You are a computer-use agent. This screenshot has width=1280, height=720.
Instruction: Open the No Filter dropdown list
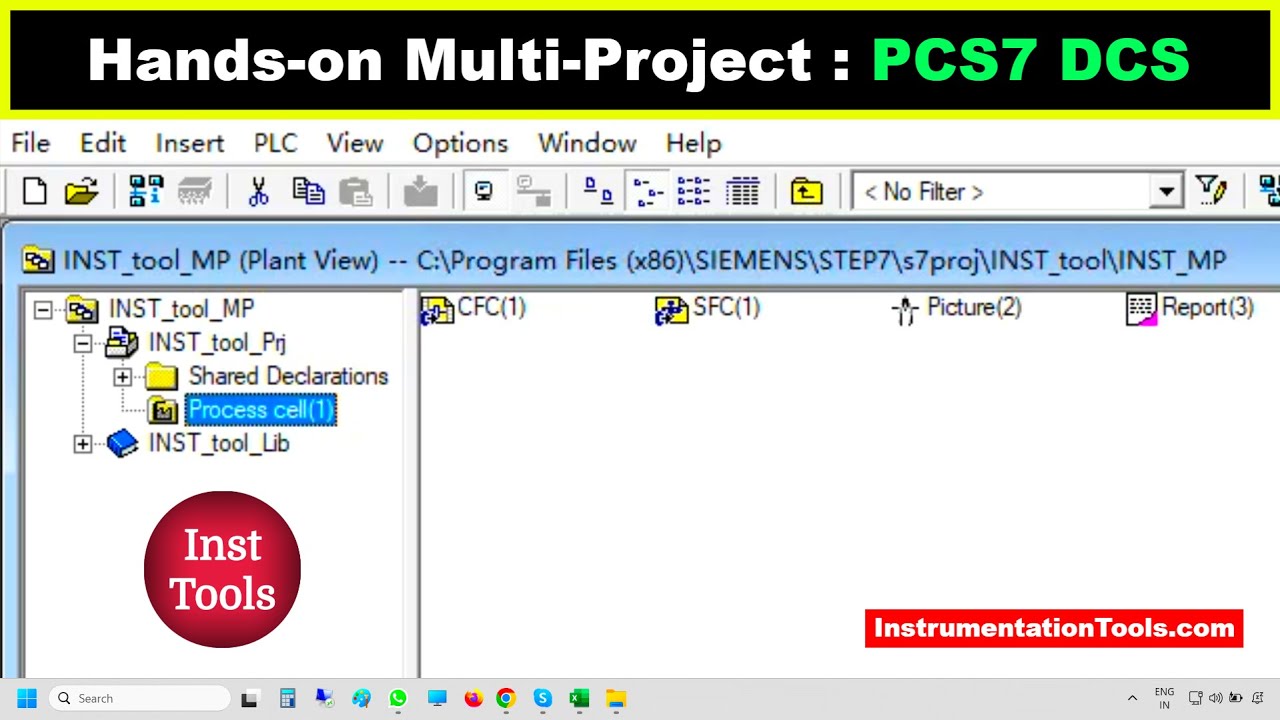click(x=1166, y=192)
